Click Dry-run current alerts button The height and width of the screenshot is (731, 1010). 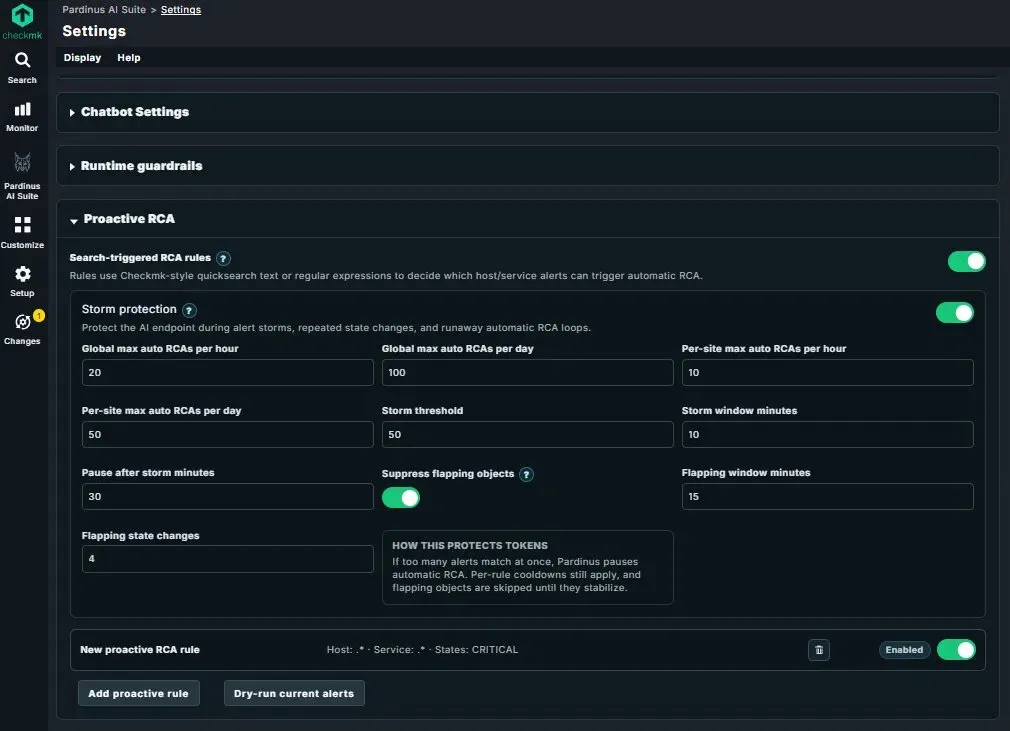[x=294, y=693]
